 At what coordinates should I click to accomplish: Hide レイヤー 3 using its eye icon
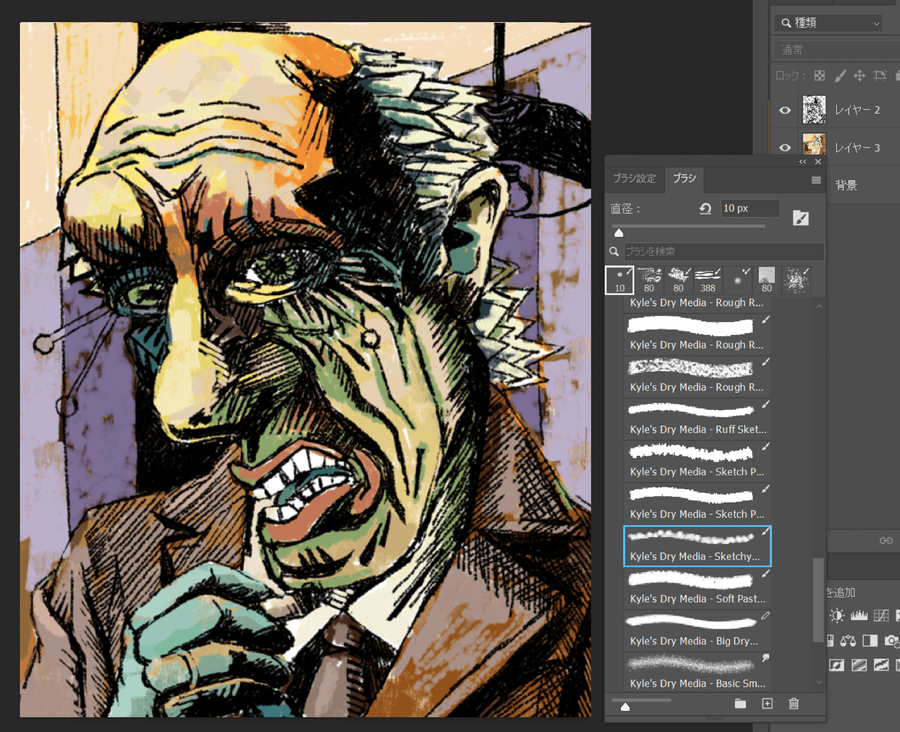[x=785, y=148]
